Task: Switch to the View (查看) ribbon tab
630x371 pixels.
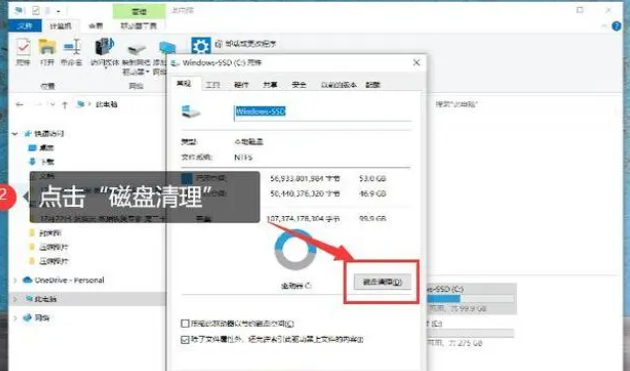Action: coord(96,26)
